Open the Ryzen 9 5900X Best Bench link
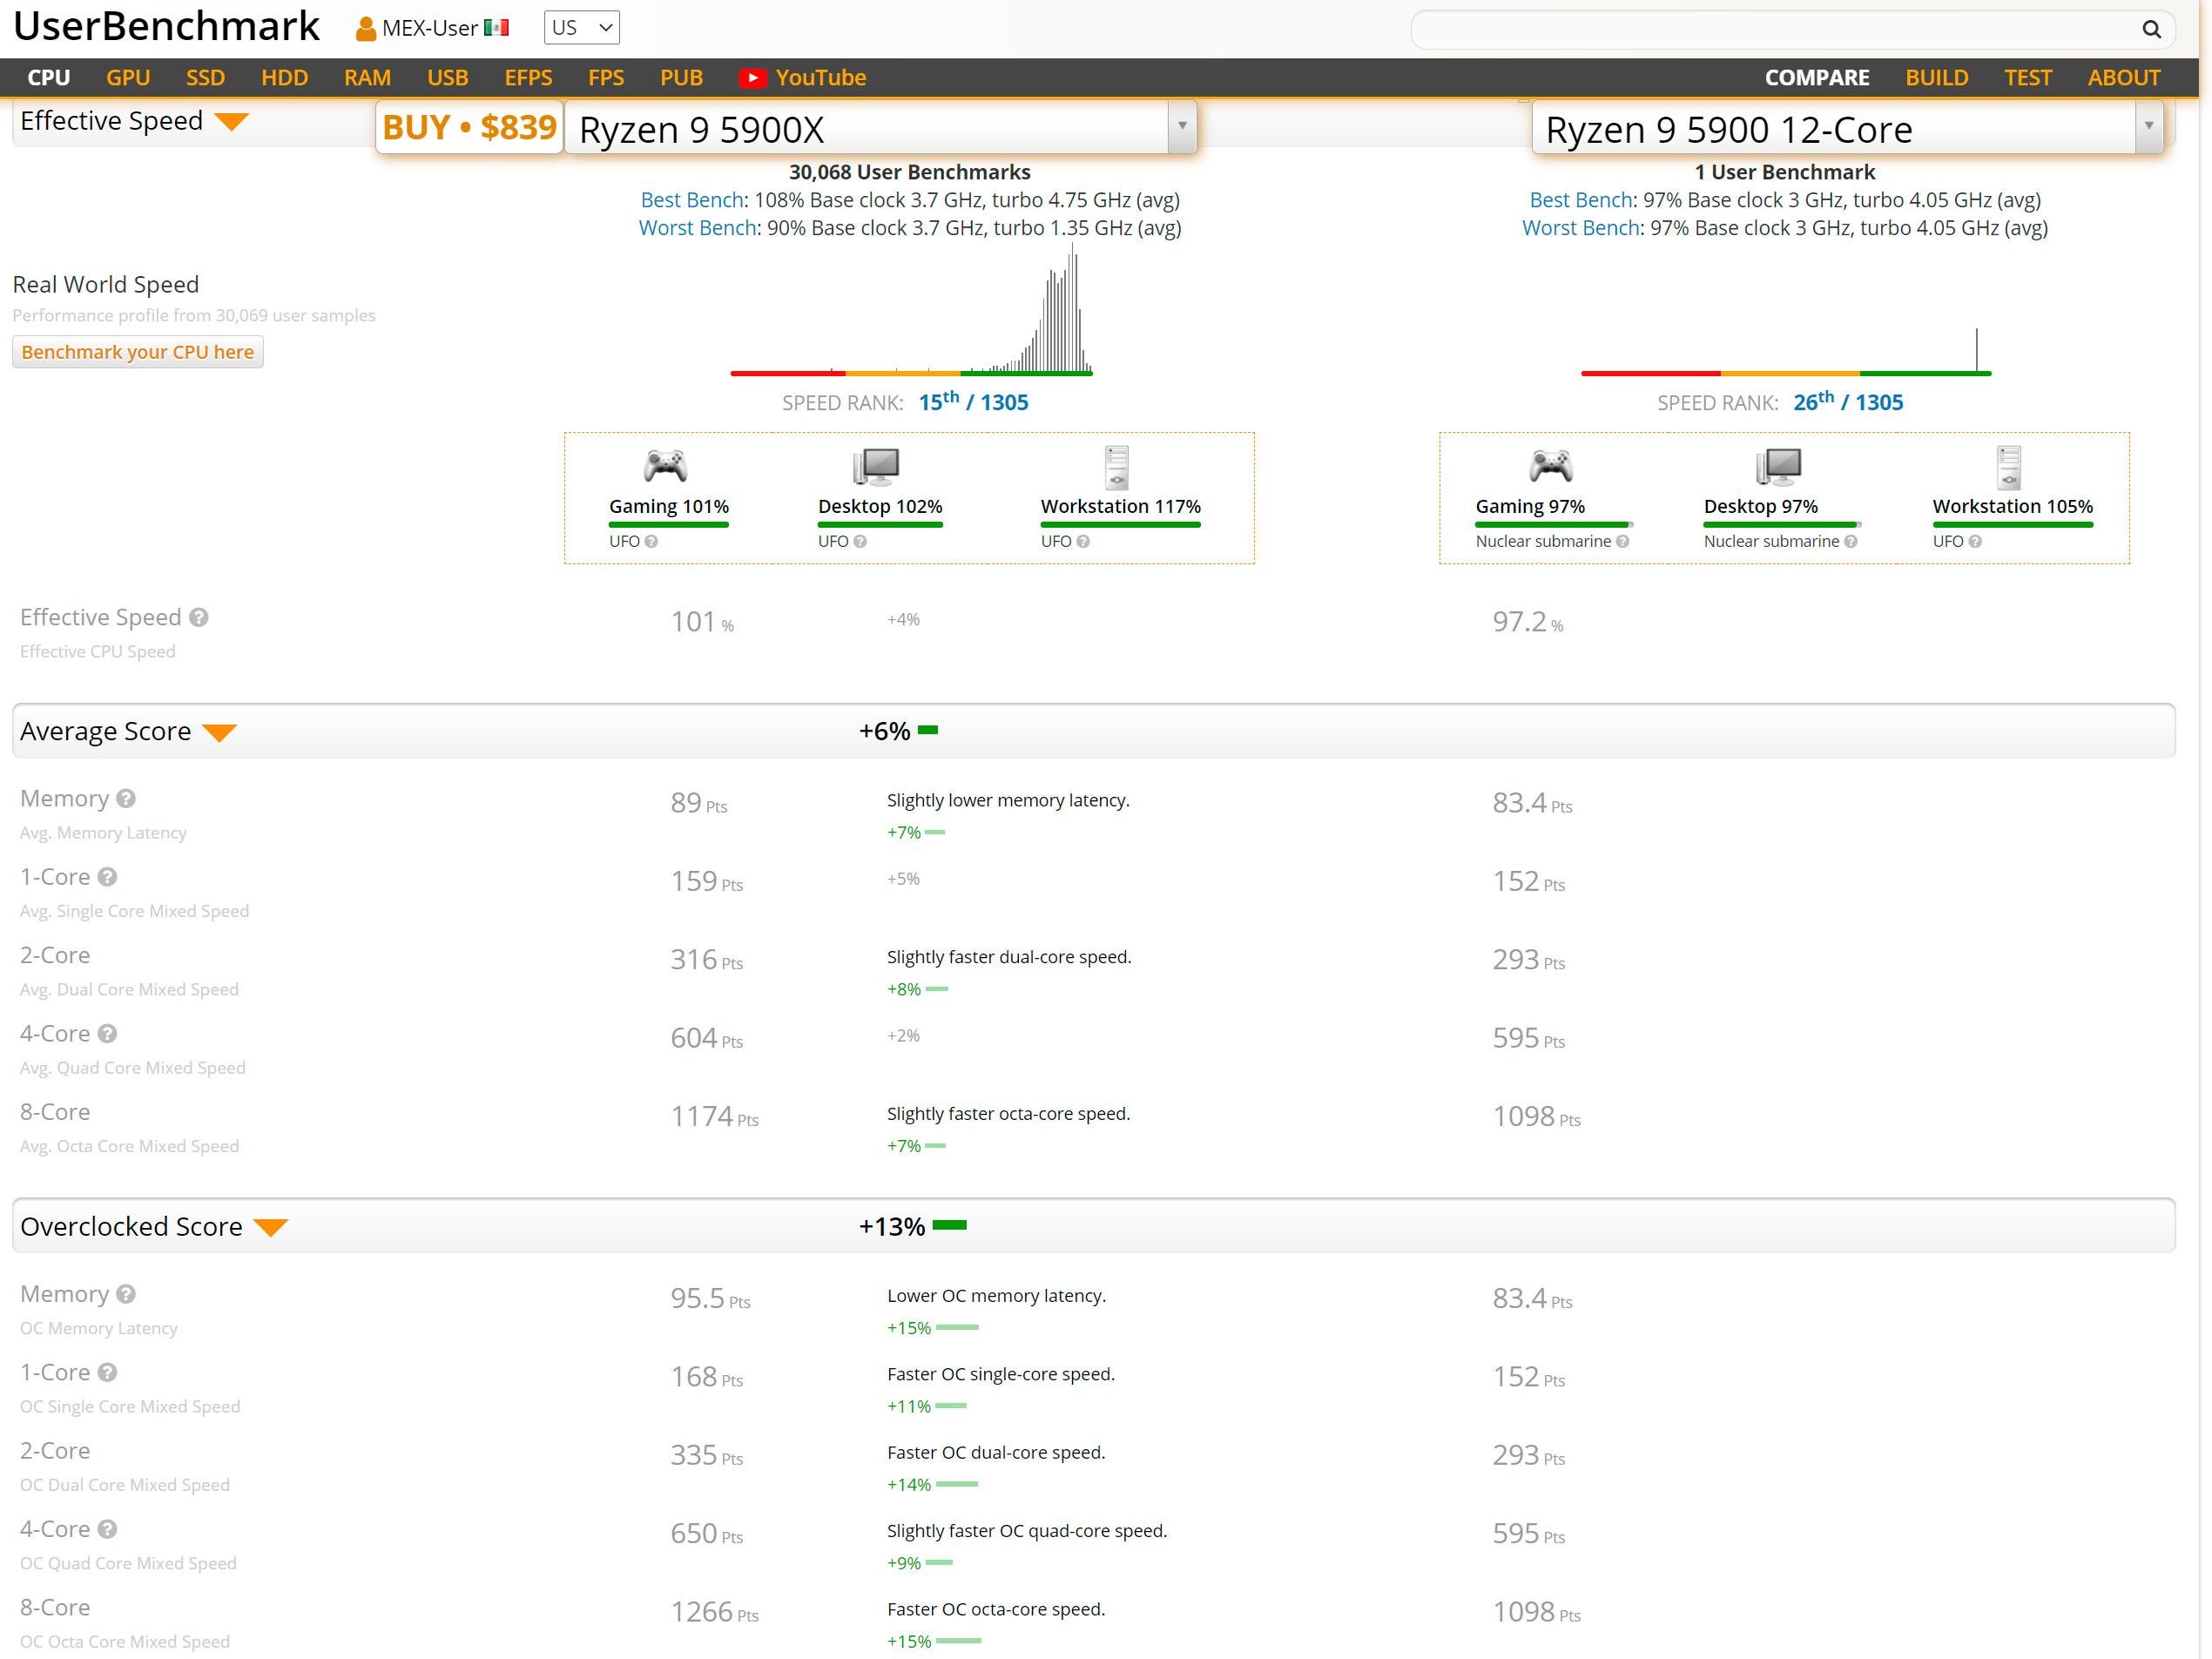This screenshot has height=1659, width=2212. coord(692,200)
